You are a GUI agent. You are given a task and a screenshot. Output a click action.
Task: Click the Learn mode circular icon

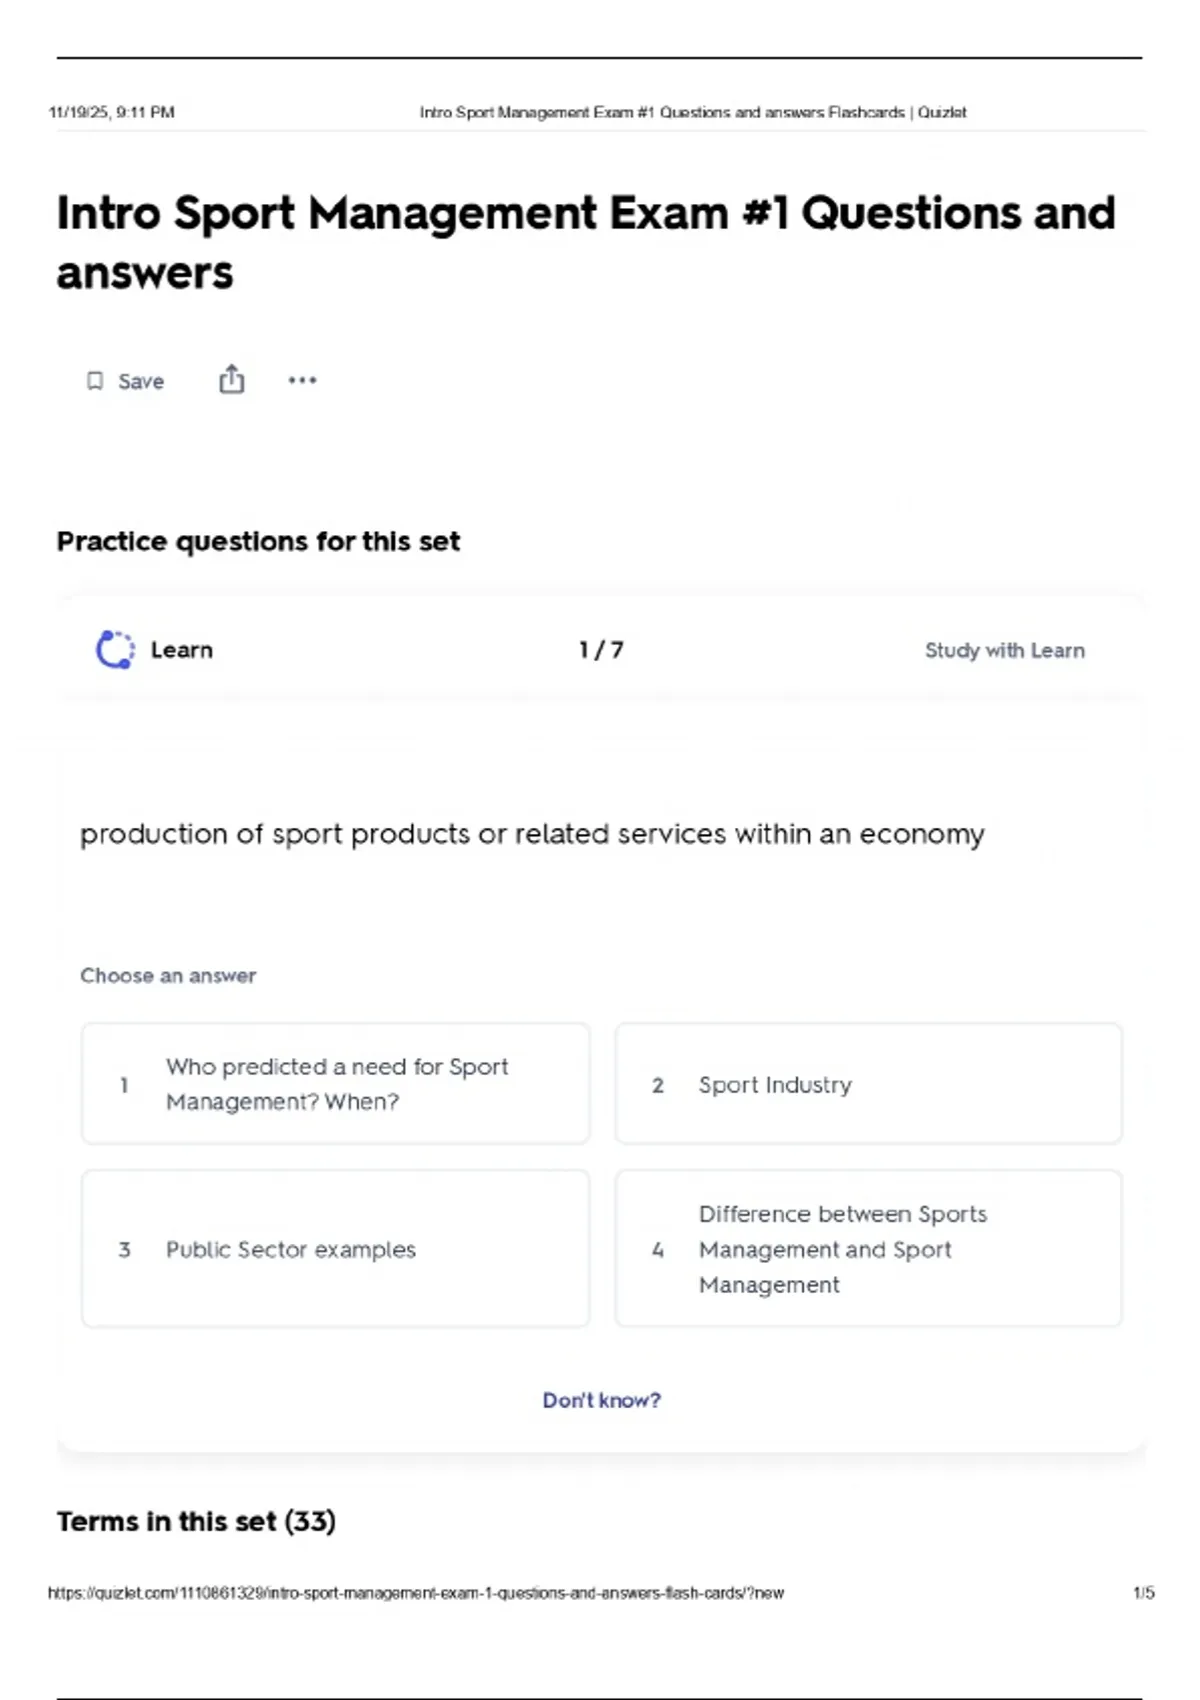coord(115,650)
